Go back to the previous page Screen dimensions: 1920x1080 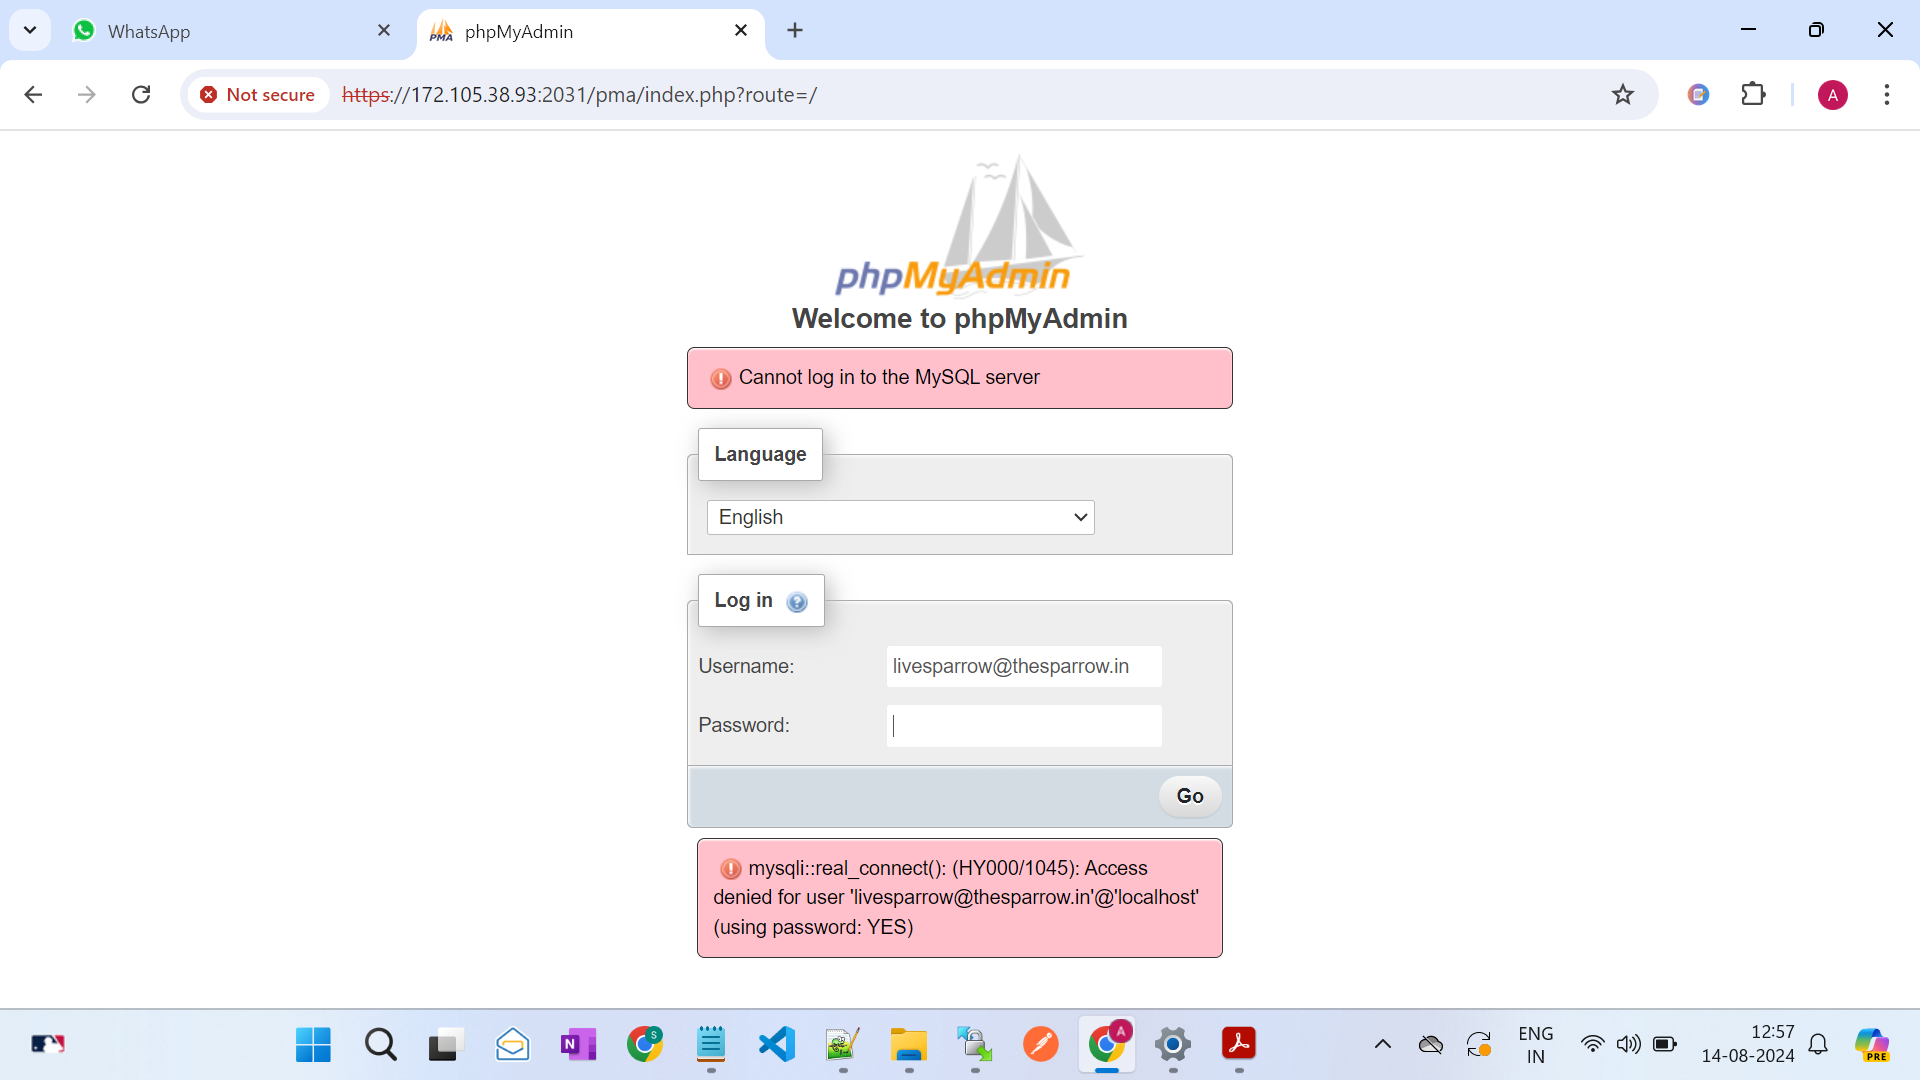33,95
